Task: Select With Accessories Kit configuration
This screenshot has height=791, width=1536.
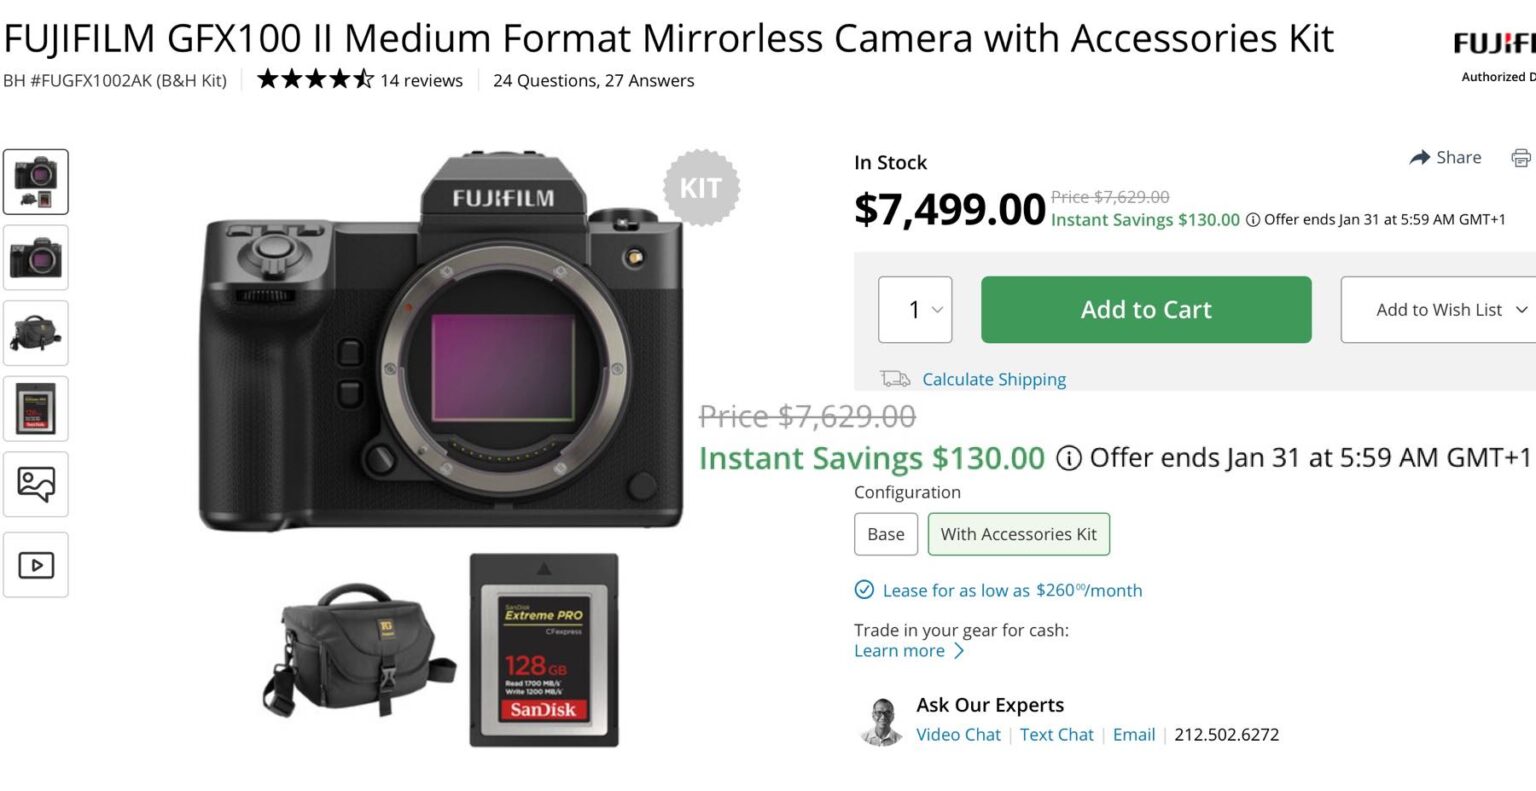Action: click(1018, 534)
